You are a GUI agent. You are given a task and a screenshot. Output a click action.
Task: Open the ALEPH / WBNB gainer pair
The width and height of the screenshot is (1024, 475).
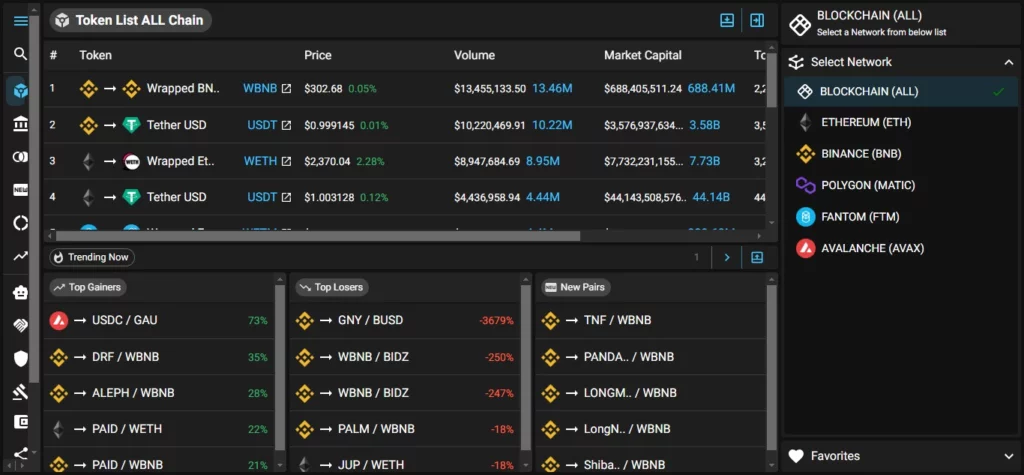(159, 393)
